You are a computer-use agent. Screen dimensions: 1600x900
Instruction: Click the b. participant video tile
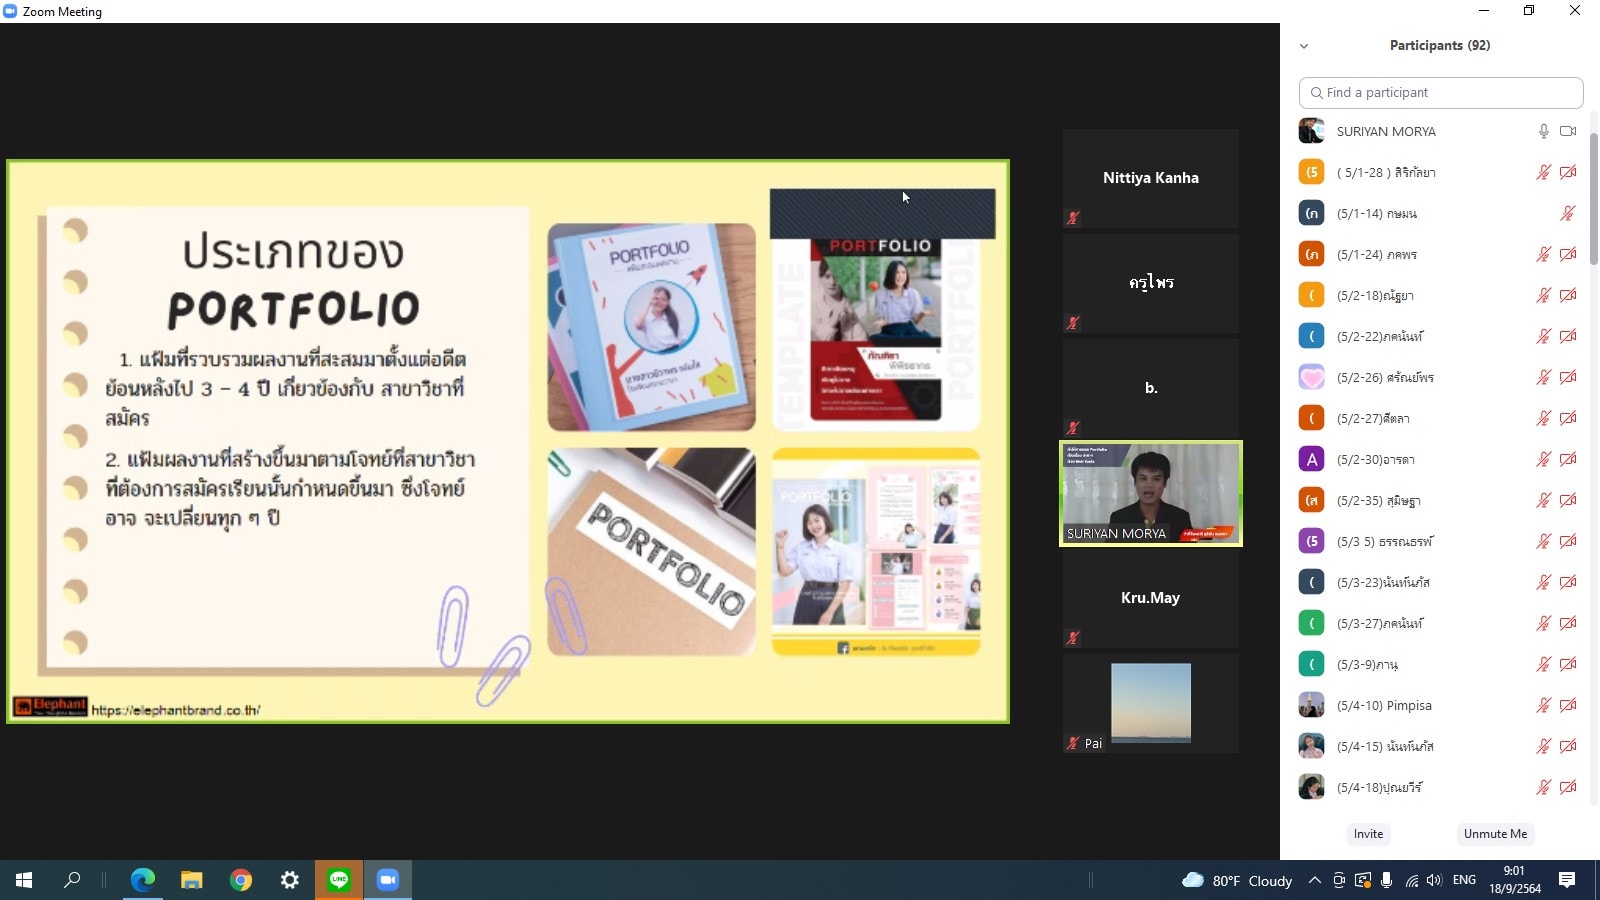pos(1151,388)
